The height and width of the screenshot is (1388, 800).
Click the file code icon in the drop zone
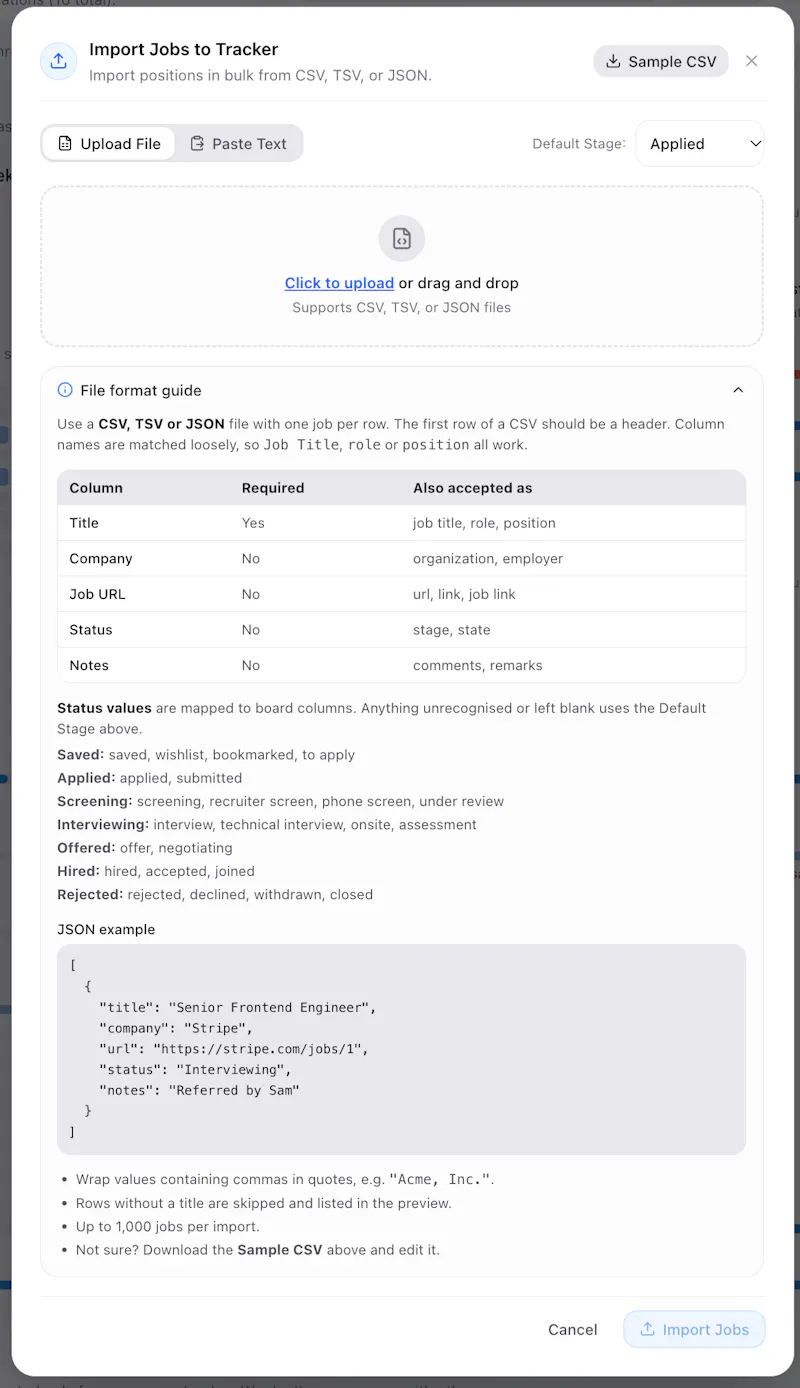click(402, 239)
